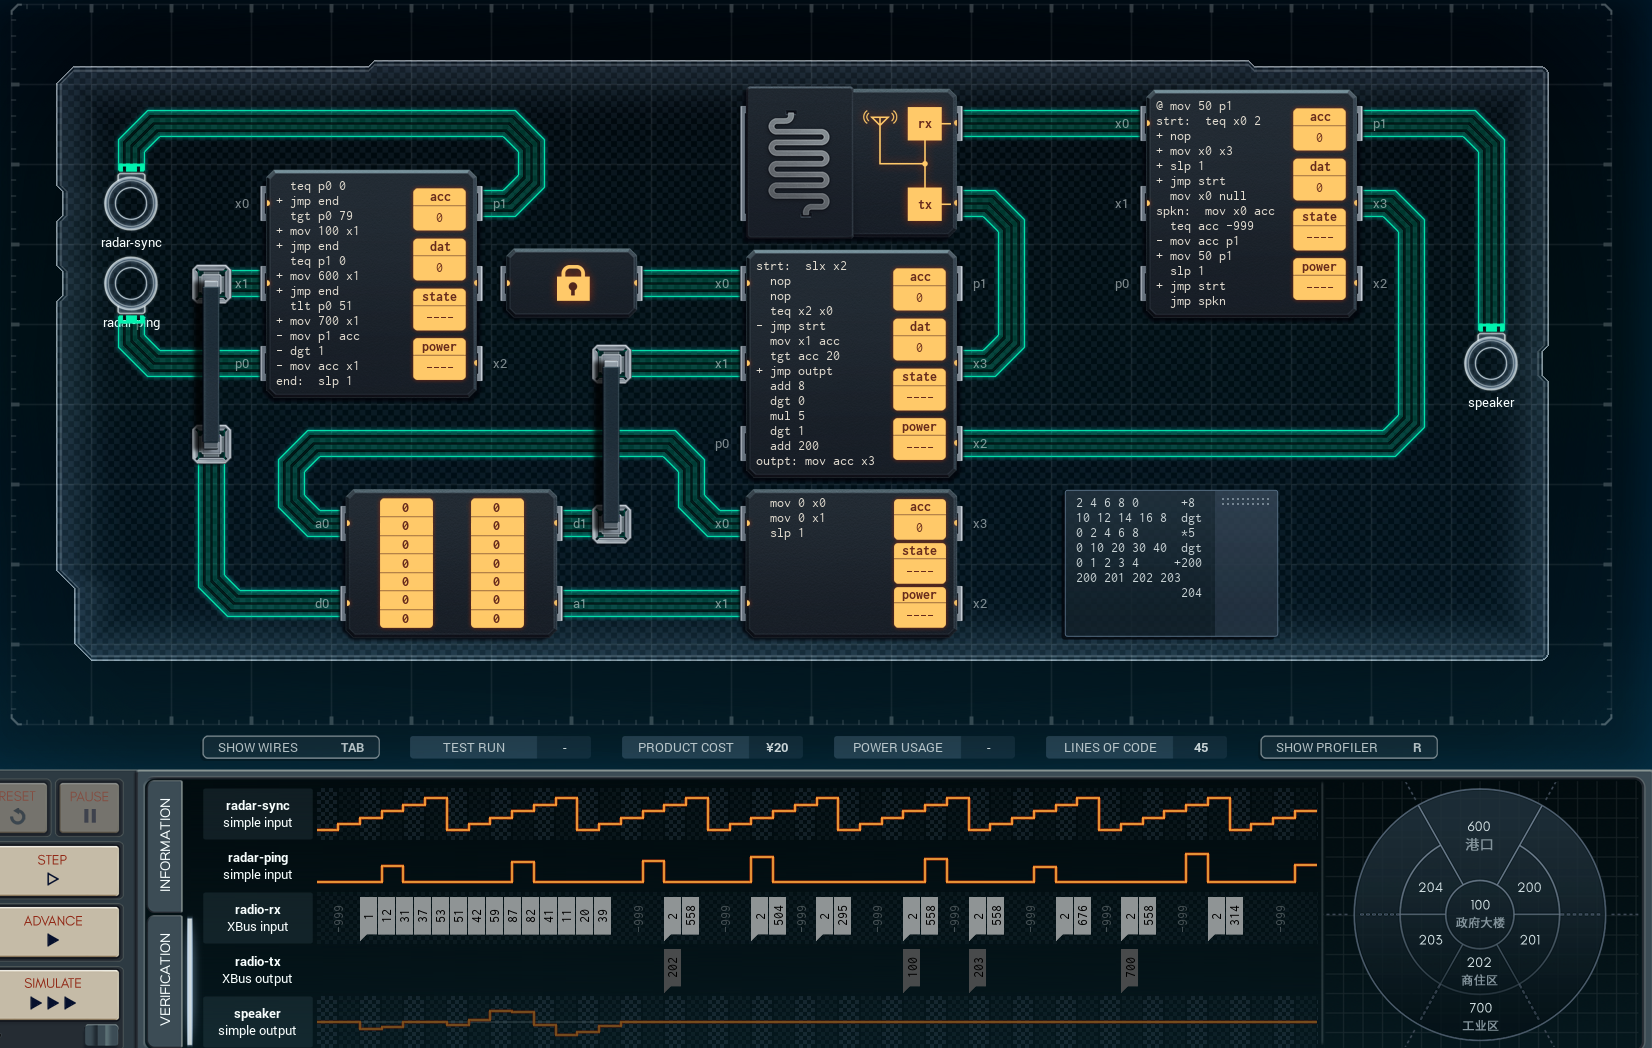Click the speaker output connector
Image resolution: width=1652 pixels, height=1048 pixels.
point(1490,363)
